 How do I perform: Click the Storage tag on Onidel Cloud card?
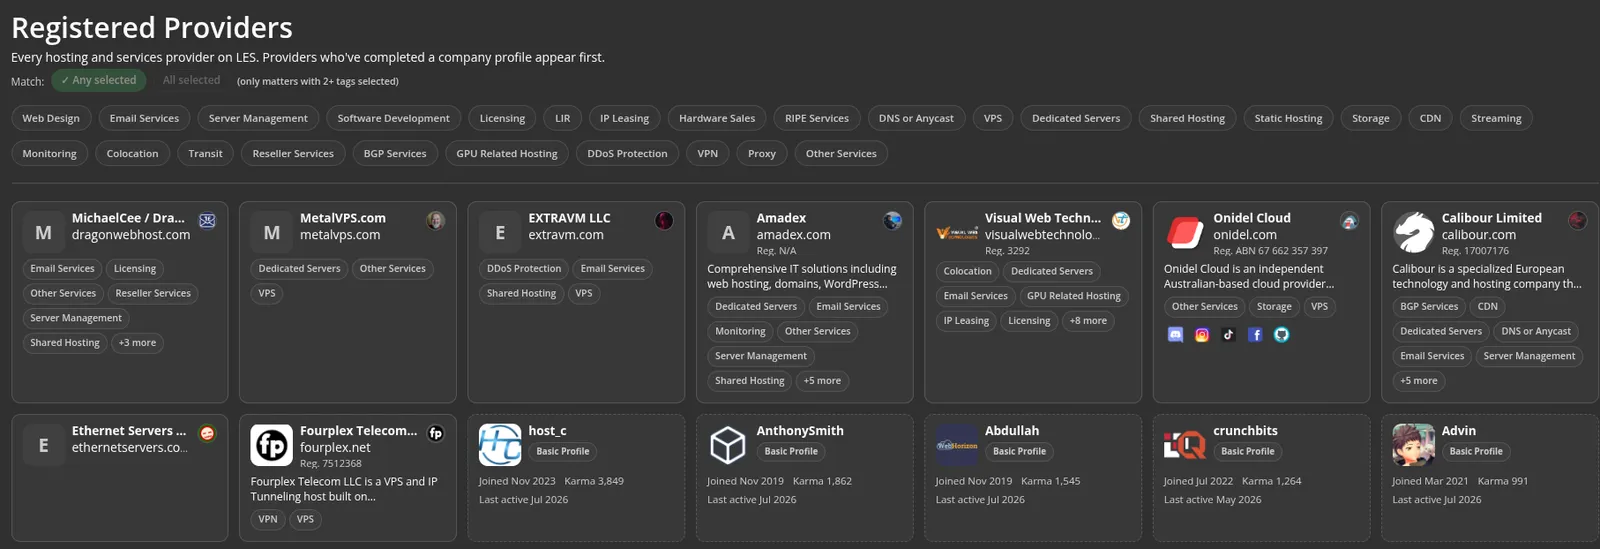[x=1274, y=307]
